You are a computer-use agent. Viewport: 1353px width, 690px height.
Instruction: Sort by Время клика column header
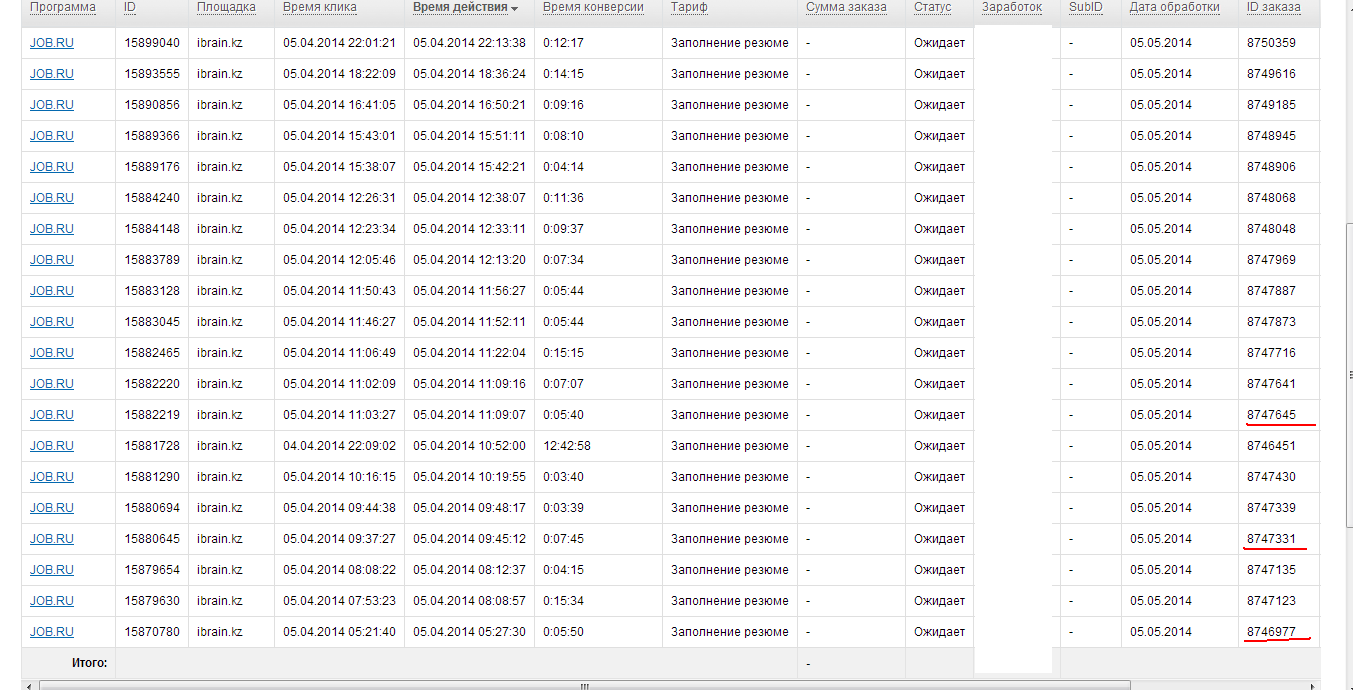point(320,7)
